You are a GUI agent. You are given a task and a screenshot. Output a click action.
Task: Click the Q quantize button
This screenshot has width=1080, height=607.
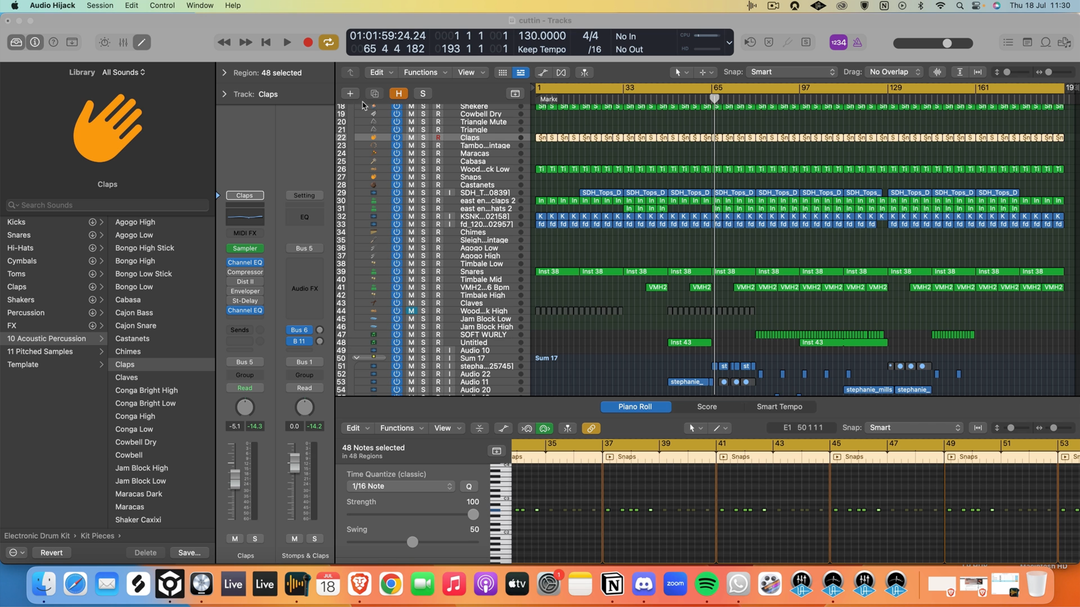coord(468,486)
